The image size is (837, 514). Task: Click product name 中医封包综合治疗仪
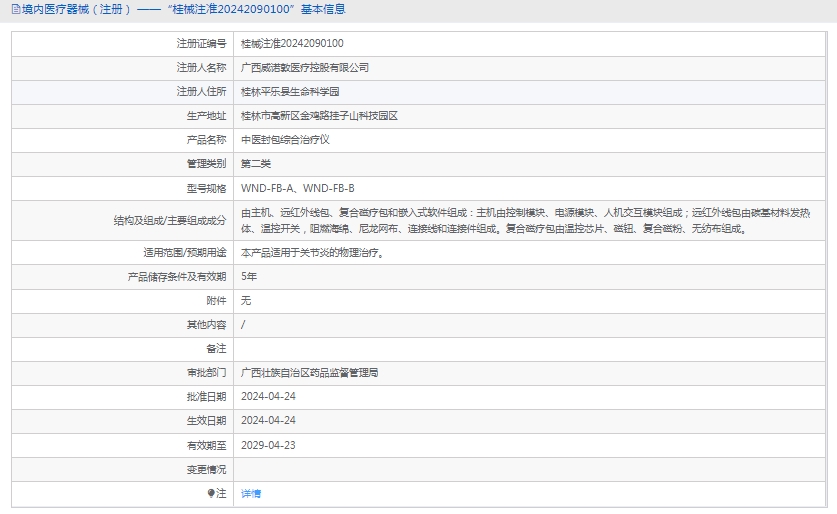pyautogui.click(x=285, y=139)
